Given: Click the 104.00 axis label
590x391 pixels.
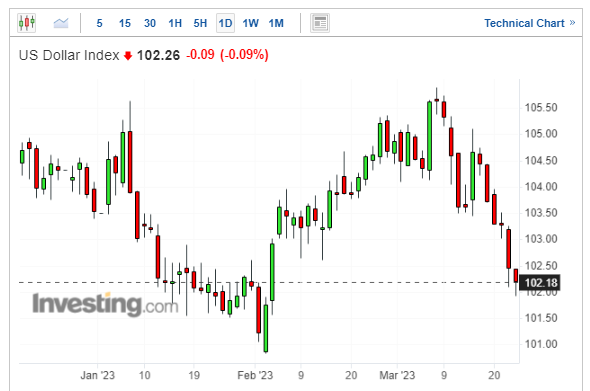Looking at the screenshot, I should pos(541,187).
